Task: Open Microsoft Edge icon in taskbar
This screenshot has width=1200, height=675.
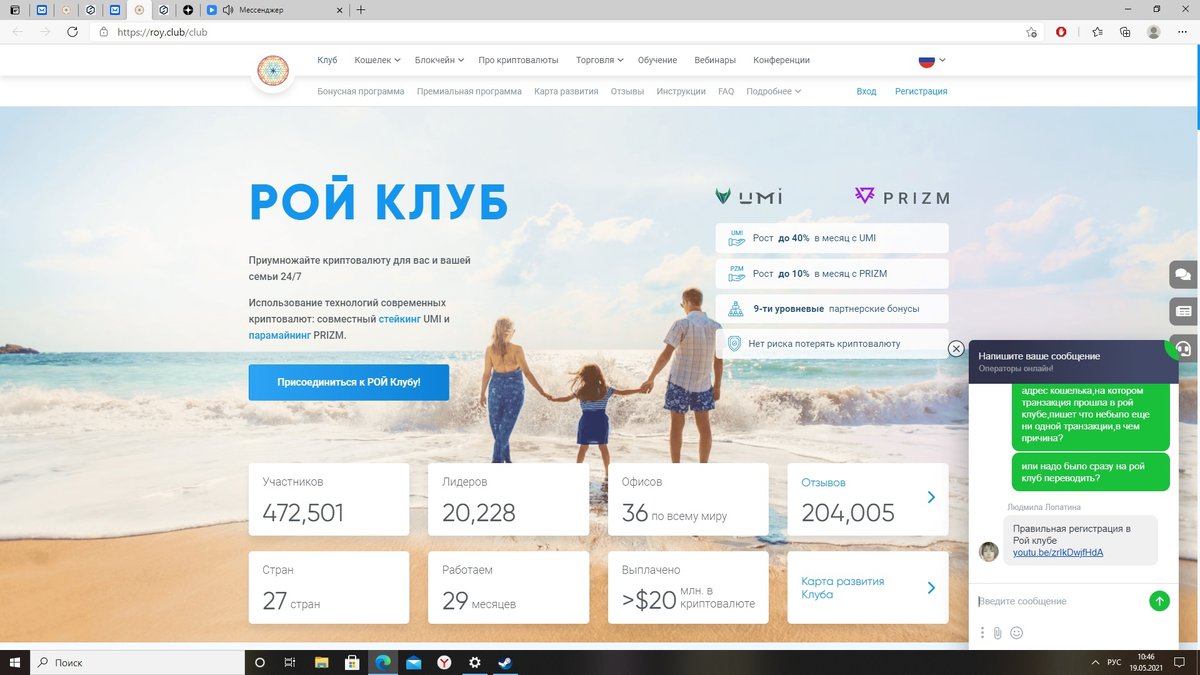Action: pos(382,662)
